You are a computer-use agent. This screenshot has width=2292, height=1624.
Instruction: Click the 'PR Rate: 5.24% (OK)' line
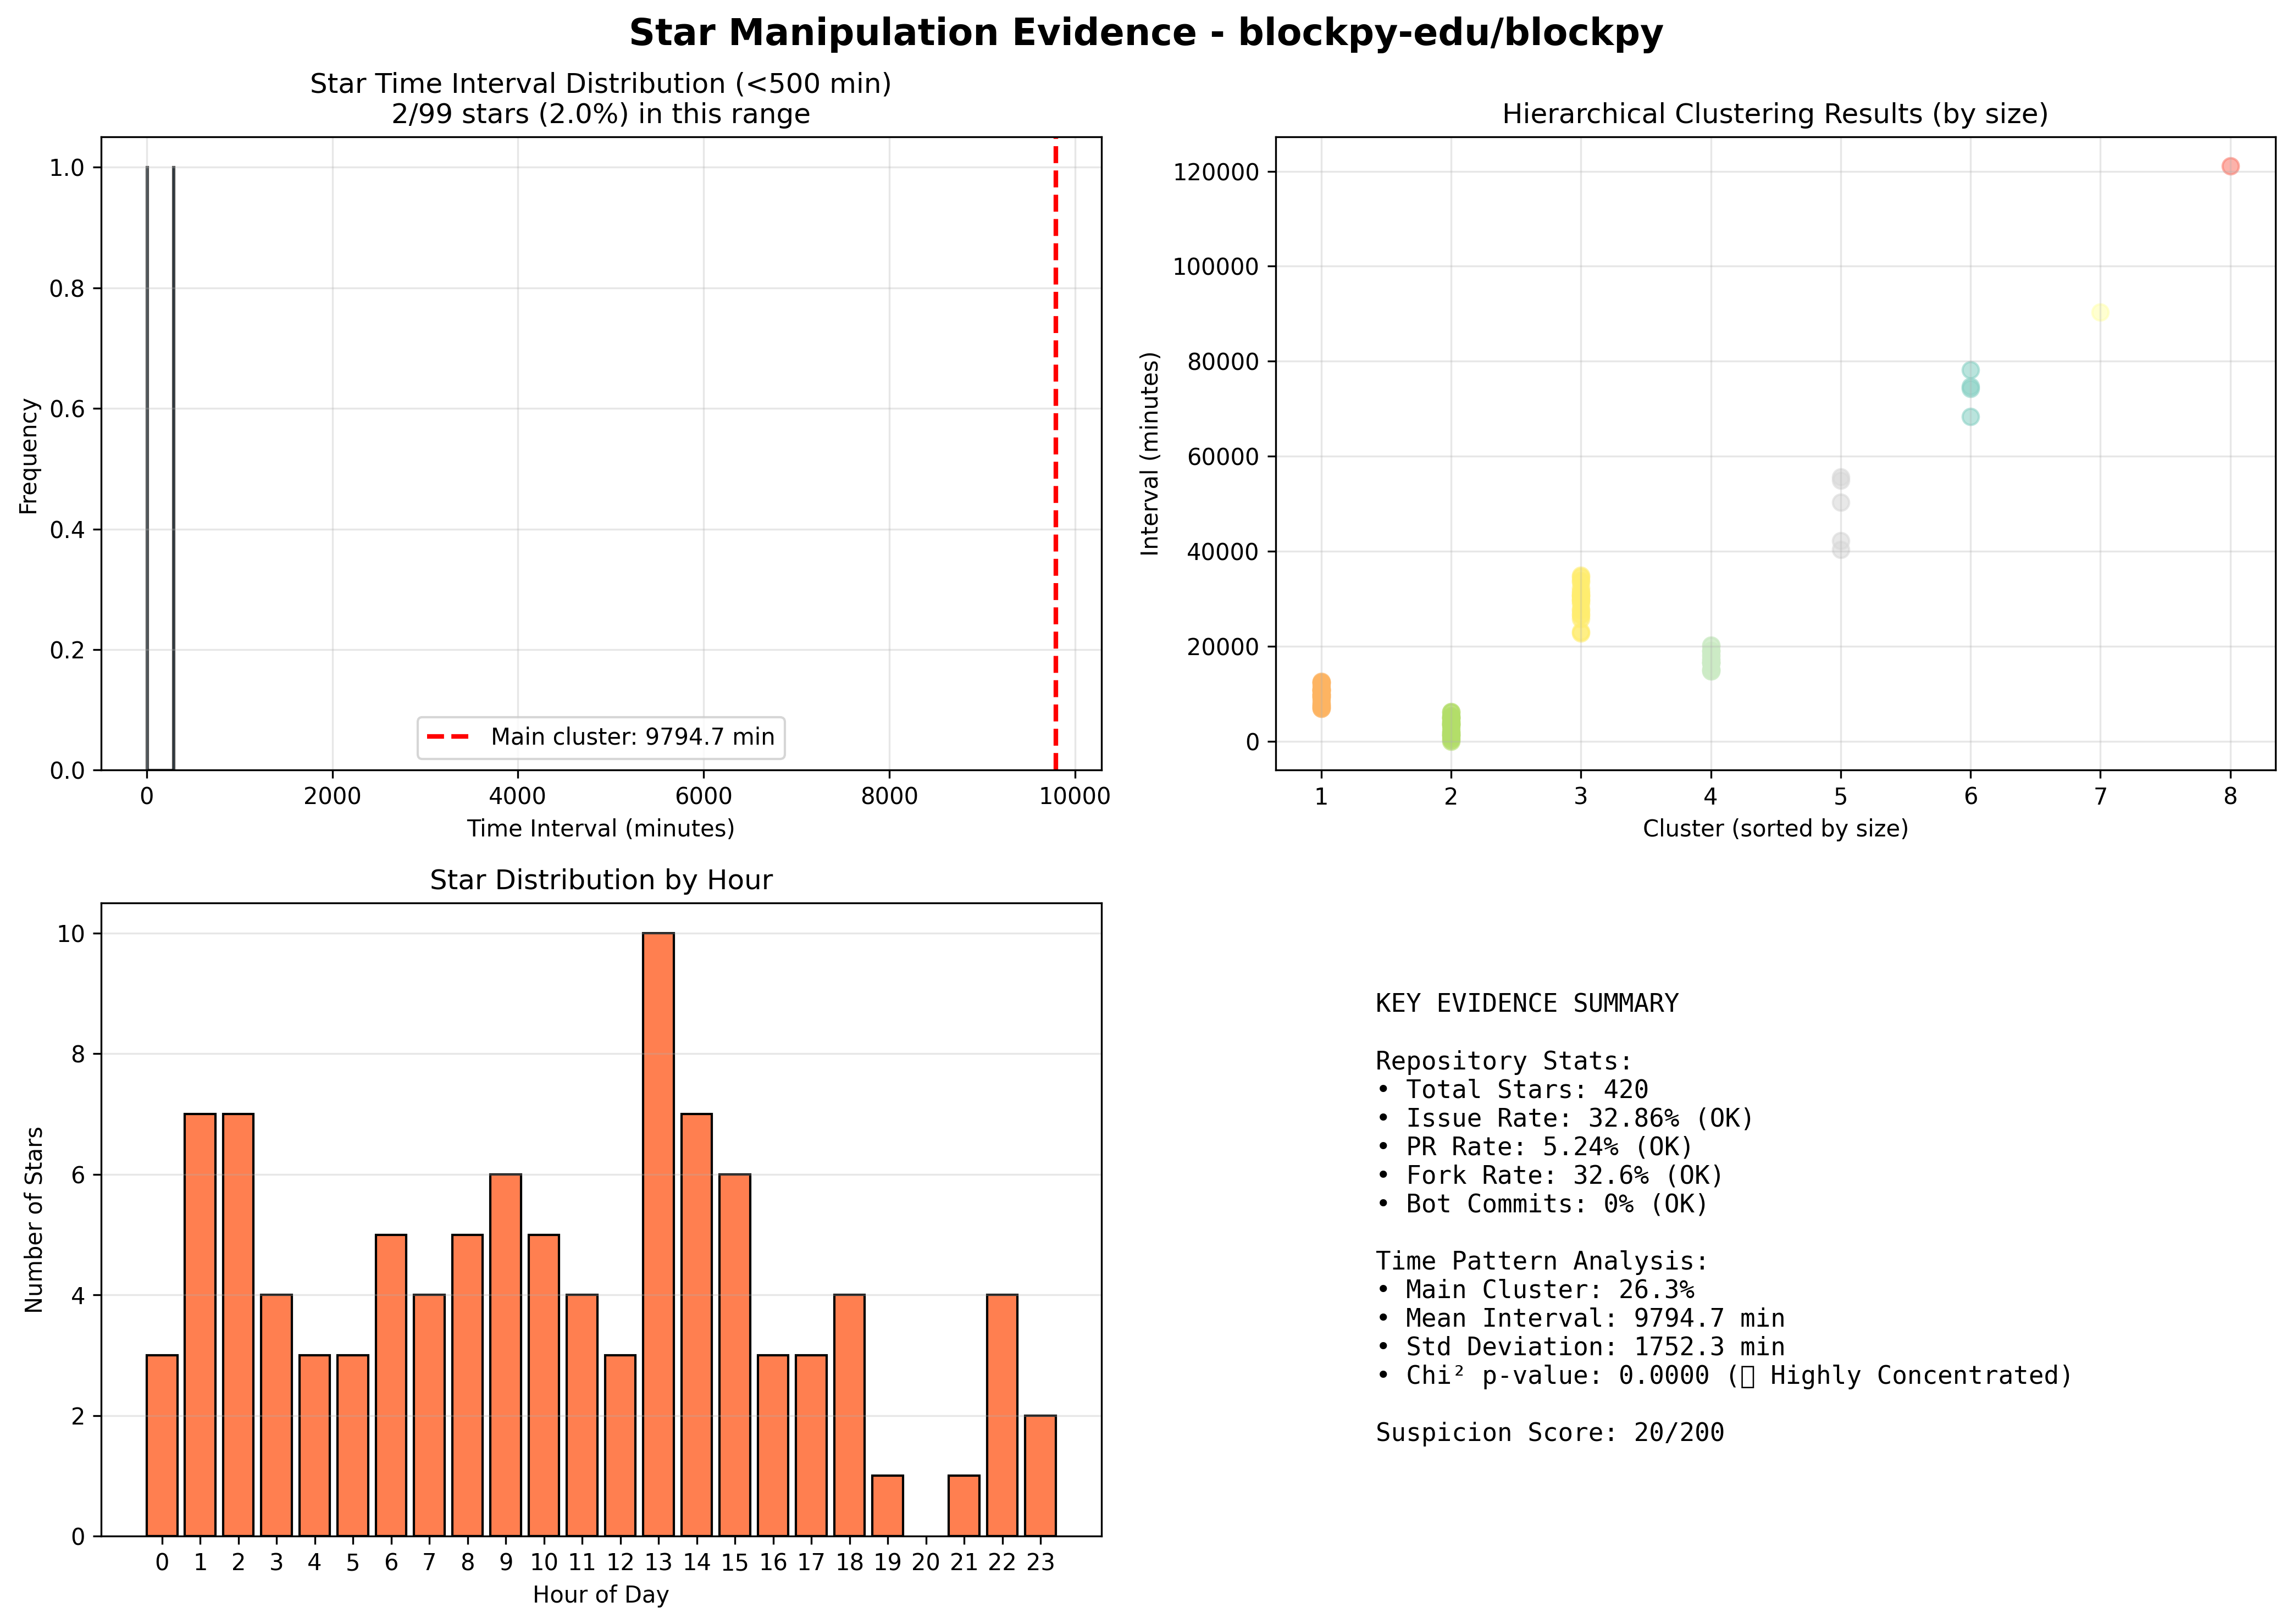[1535, 1147]
